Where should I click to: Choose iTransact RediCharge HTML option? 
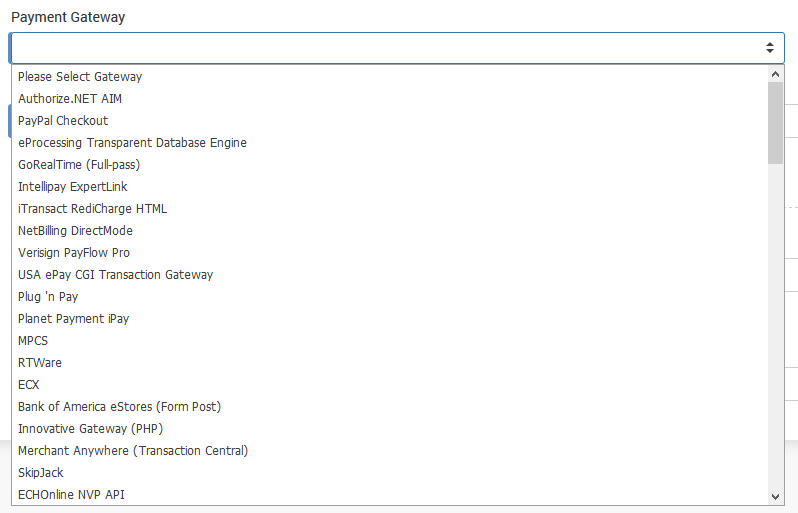coord(93,209)
